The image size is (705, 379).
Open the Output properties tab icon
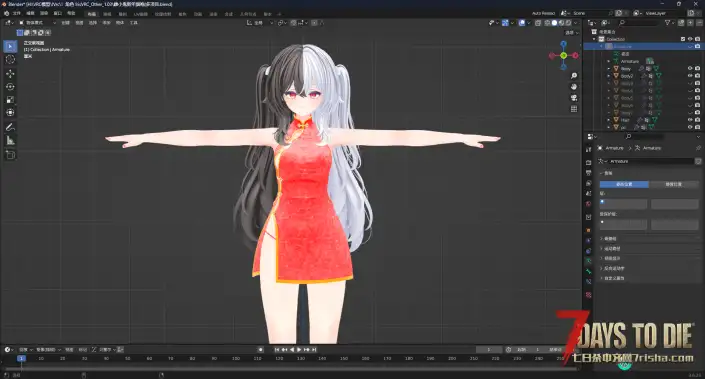(x=589, y=173)
